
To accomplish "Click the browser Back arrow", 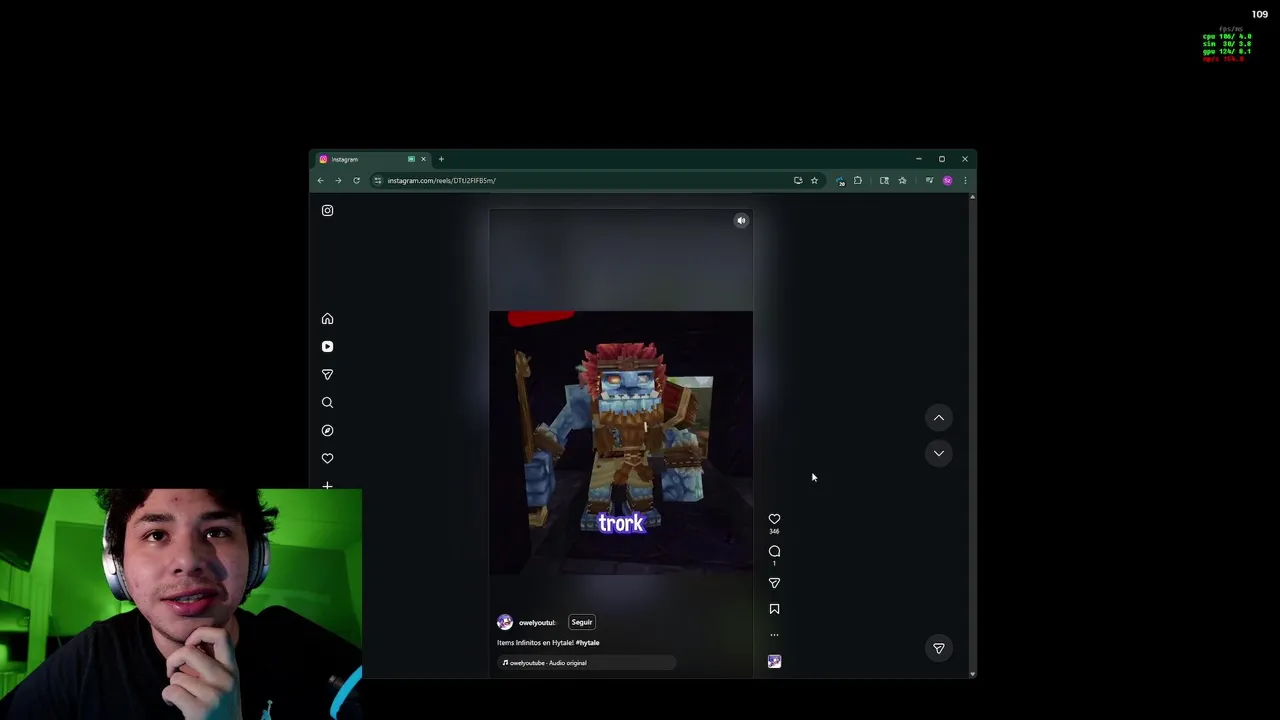I will pos(320,181).
